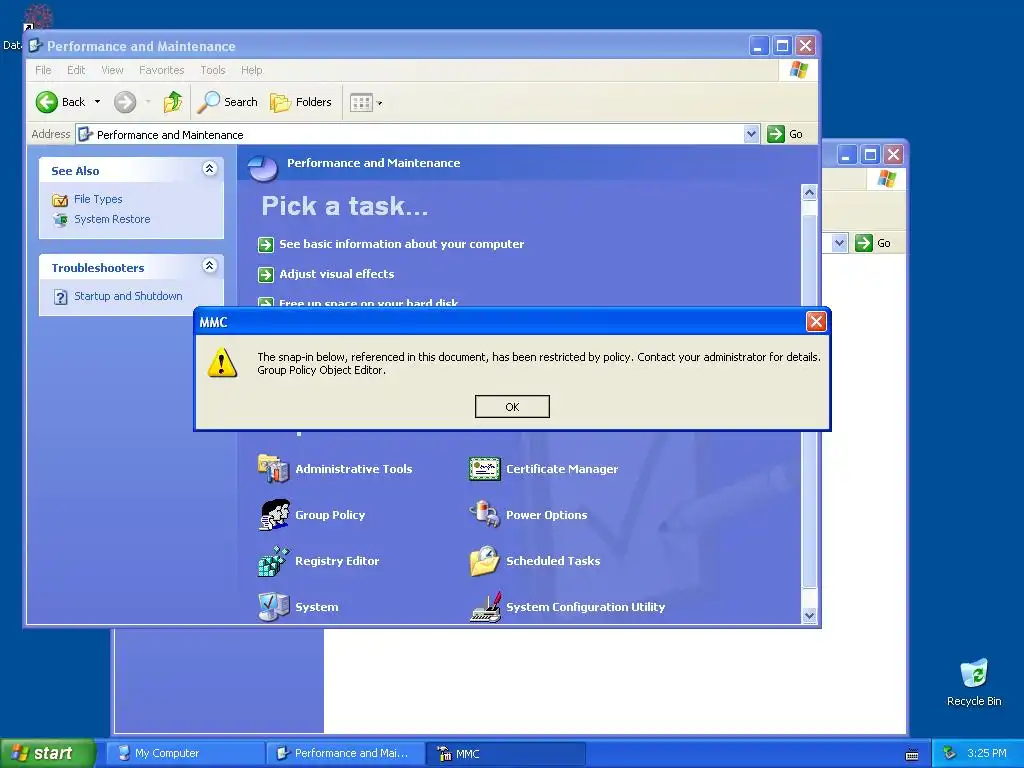Minimize the background window
The width and height of the screenshot is (1024, 768).
tap(847, 155)
